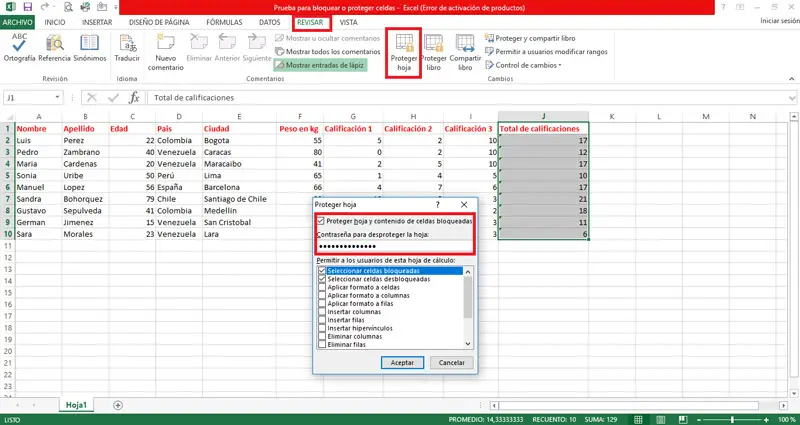Image resolution: width=800 pixels, height=425 pixels.
Task: Close the Proteger hoja dialog
Action: tap(464, 205)
